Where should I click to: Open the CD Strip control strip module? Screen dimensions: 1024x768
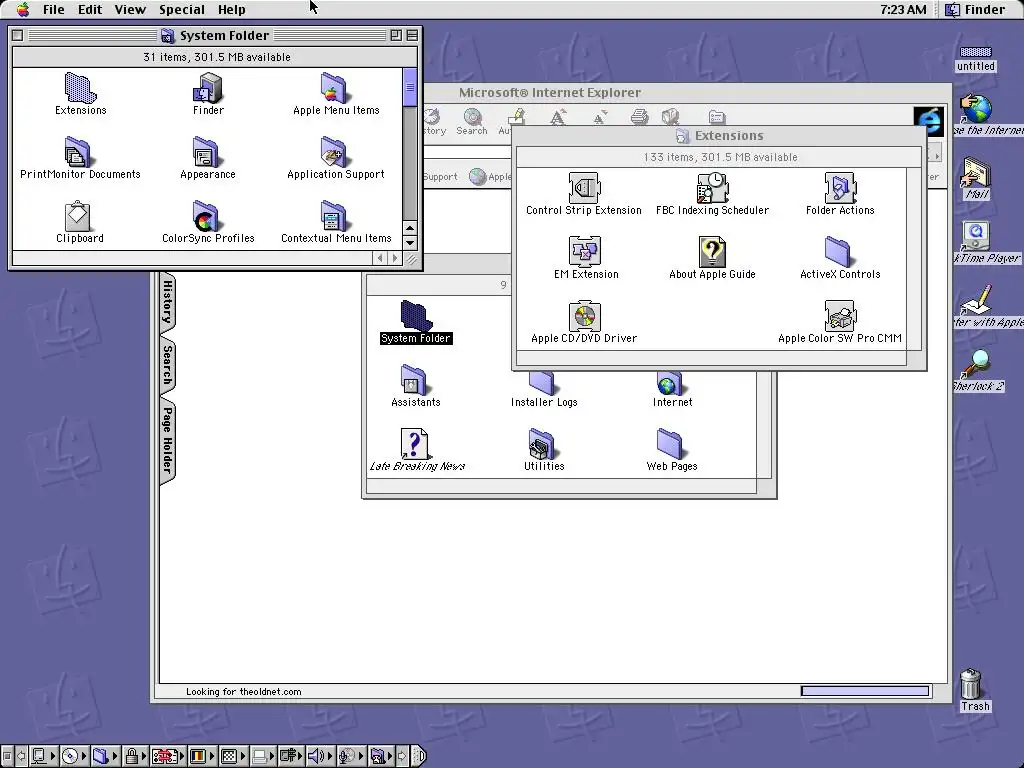[x=74, y=756]
